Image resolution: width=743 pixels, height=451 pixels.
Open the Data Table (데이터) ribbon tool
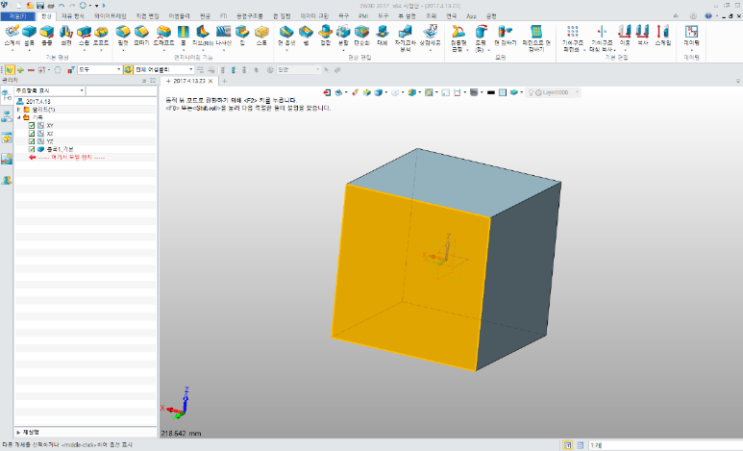[691, 36]
